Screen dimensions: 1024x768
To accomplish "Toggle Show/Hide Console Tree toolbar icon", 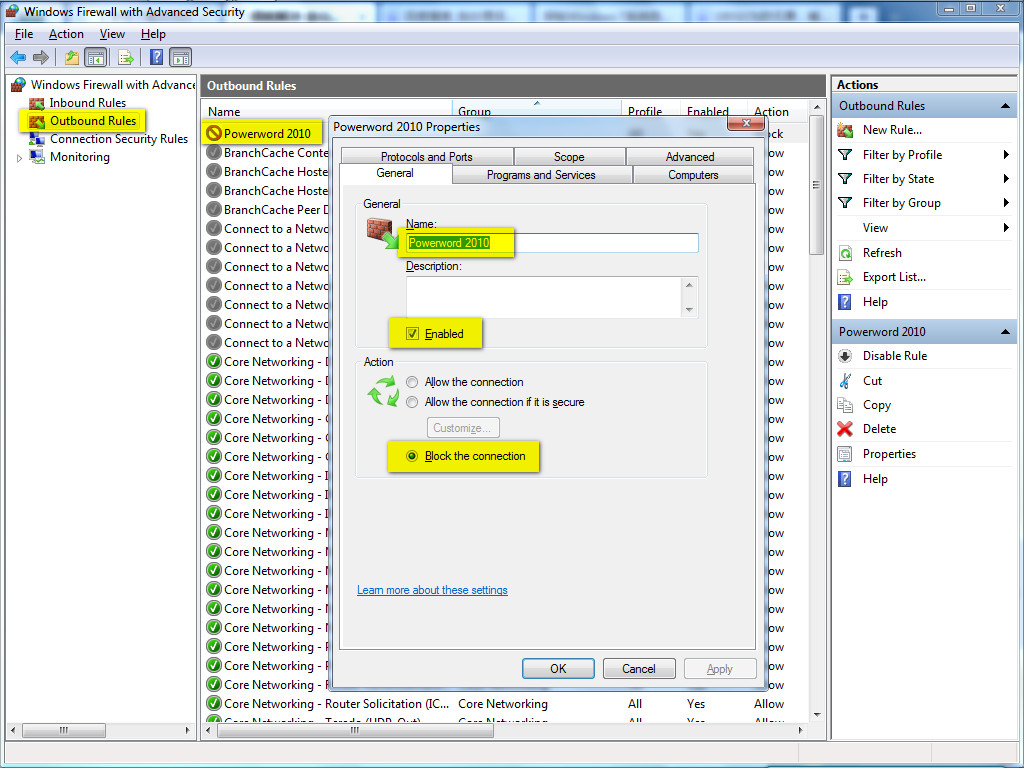I will 96,57.
